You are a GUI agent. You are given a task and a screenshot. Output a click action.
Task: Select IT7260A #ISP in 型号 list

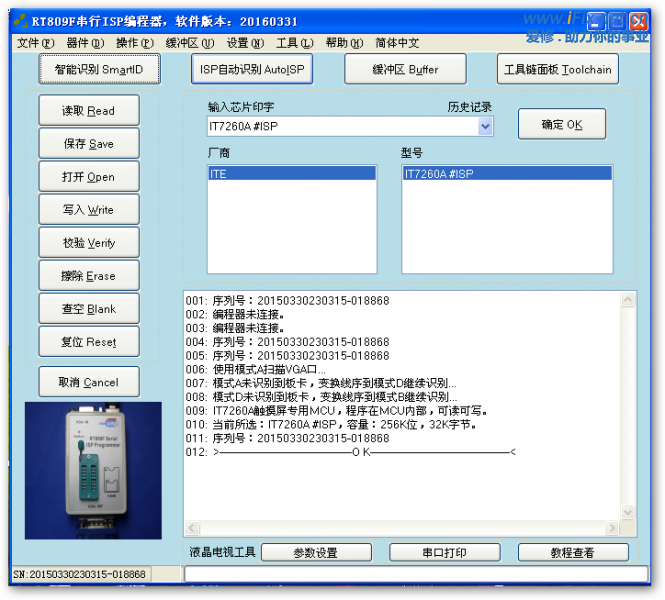coord(507,173)
